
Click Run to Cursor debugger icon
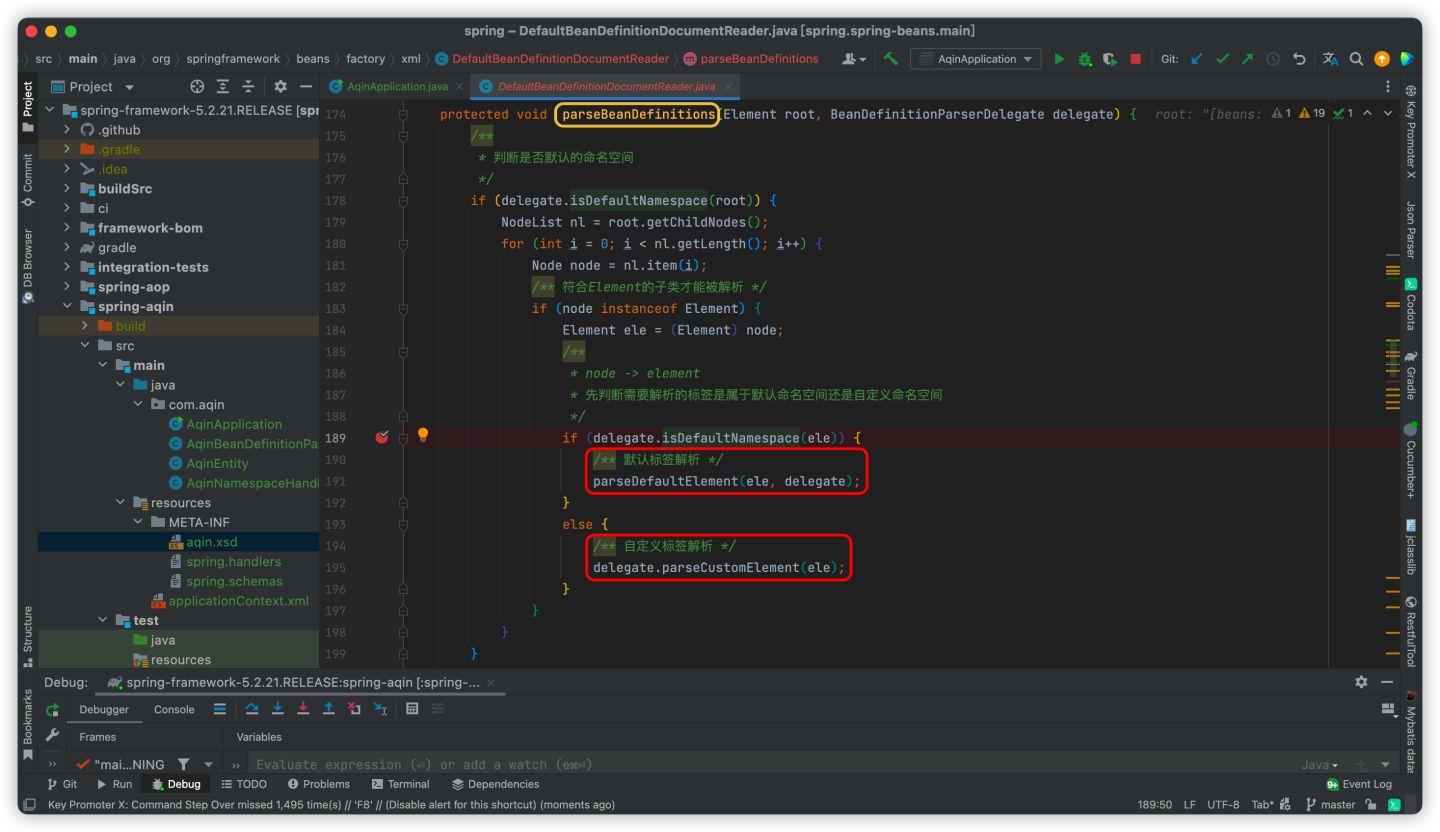click(380, 709)
